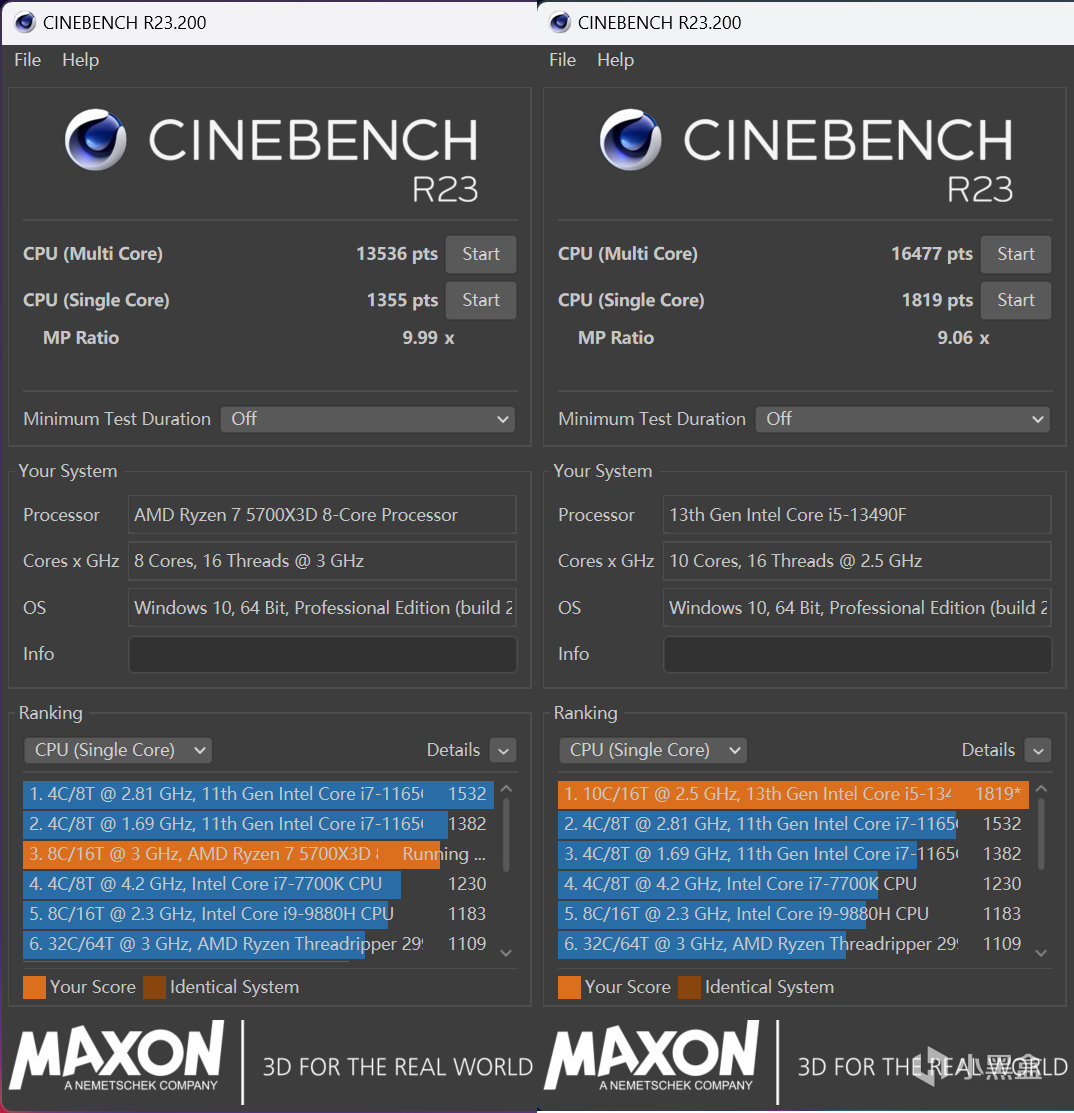
Task: Click the 9.06 x MP Ratio value
Action: pyautogui.click(x=963, y=338)
